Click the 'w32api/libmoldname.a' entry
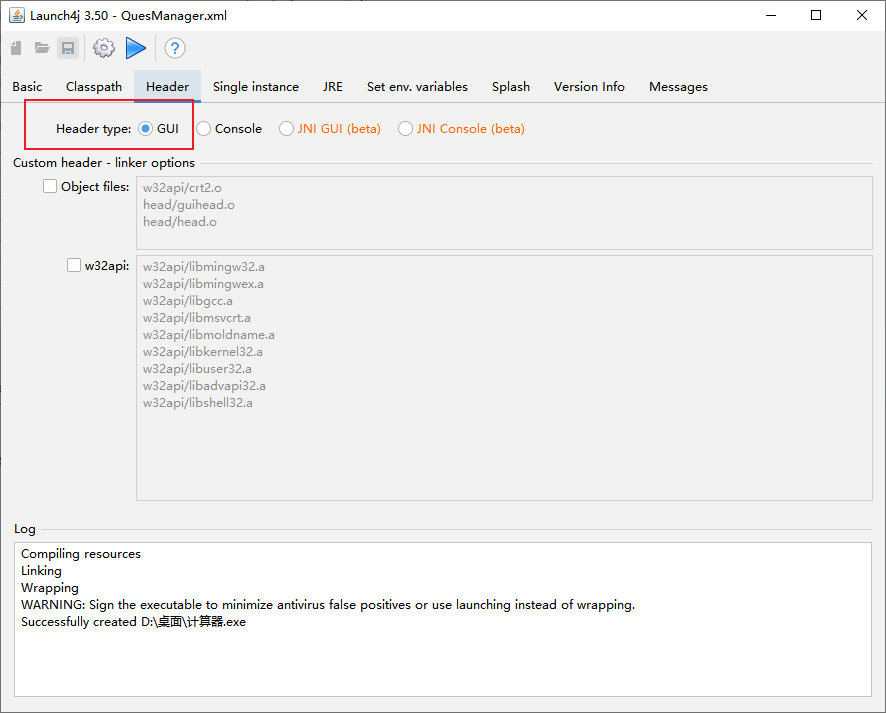Image resolution: width=886 pixels, height=713 pixels. [x=209, y=335]
